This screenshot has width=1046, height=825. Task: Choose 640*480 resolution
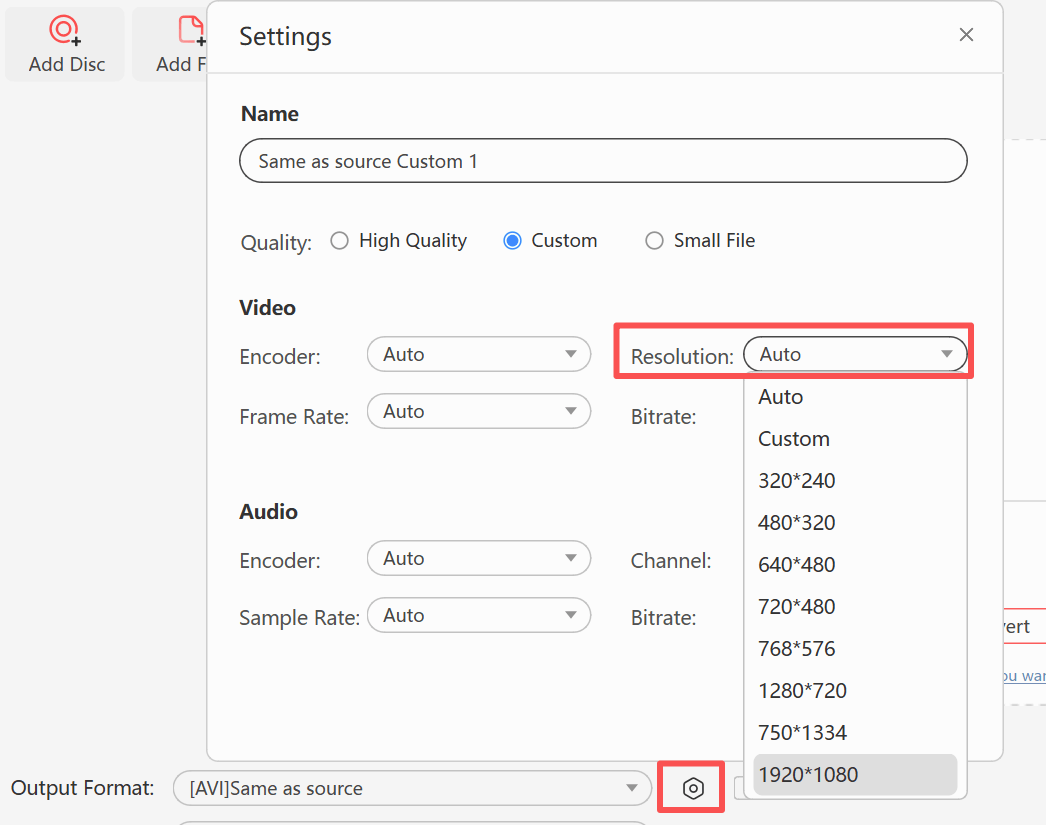point(855,565)
